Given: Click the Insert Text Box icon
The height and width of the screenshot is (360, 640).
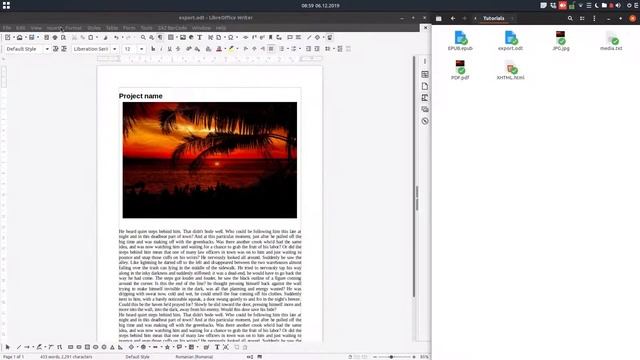Looking at the screenshot, I should [x=200, y=38].
